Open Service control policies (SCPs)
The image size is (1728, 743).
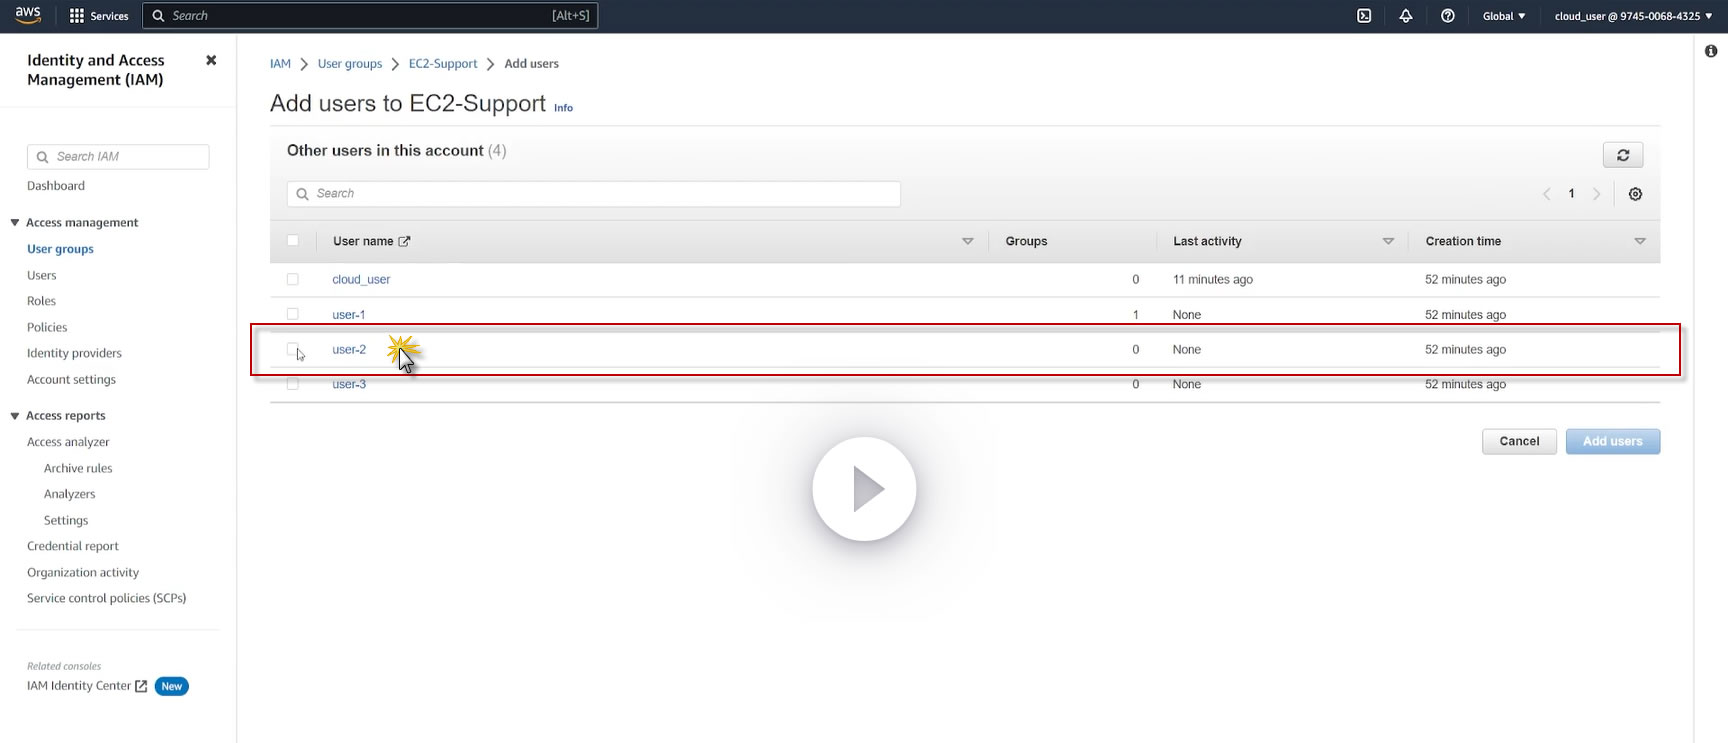coord(107,598)
